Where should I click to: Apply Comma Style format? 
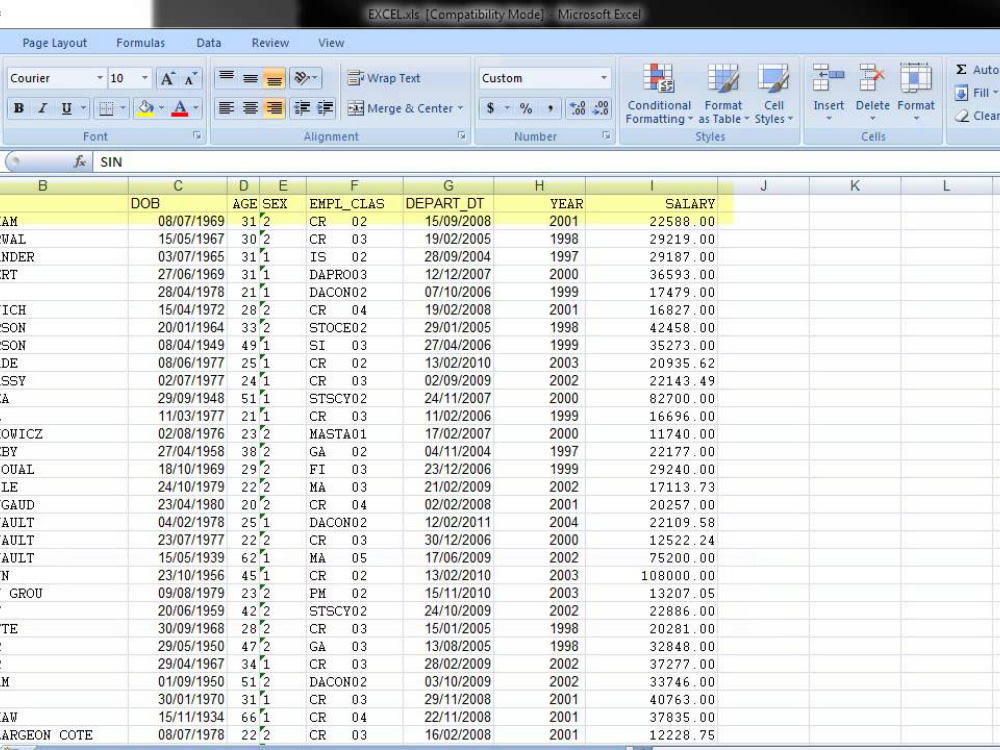click(x=550, y=108)
